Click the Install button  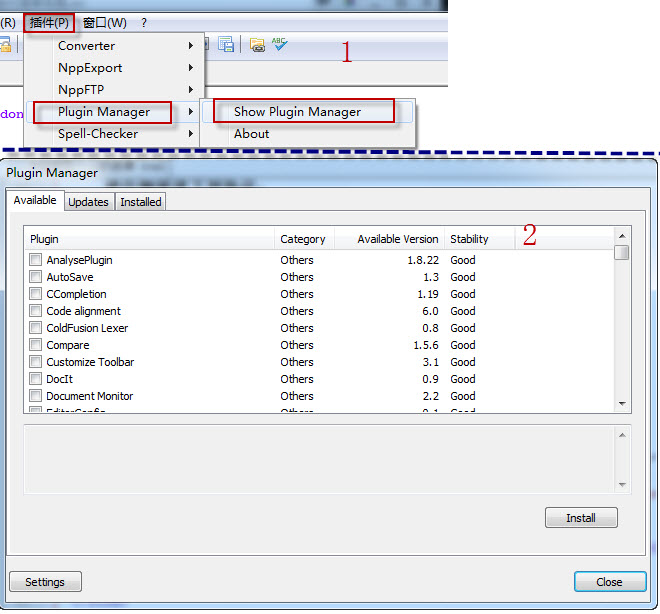(581, 518)
